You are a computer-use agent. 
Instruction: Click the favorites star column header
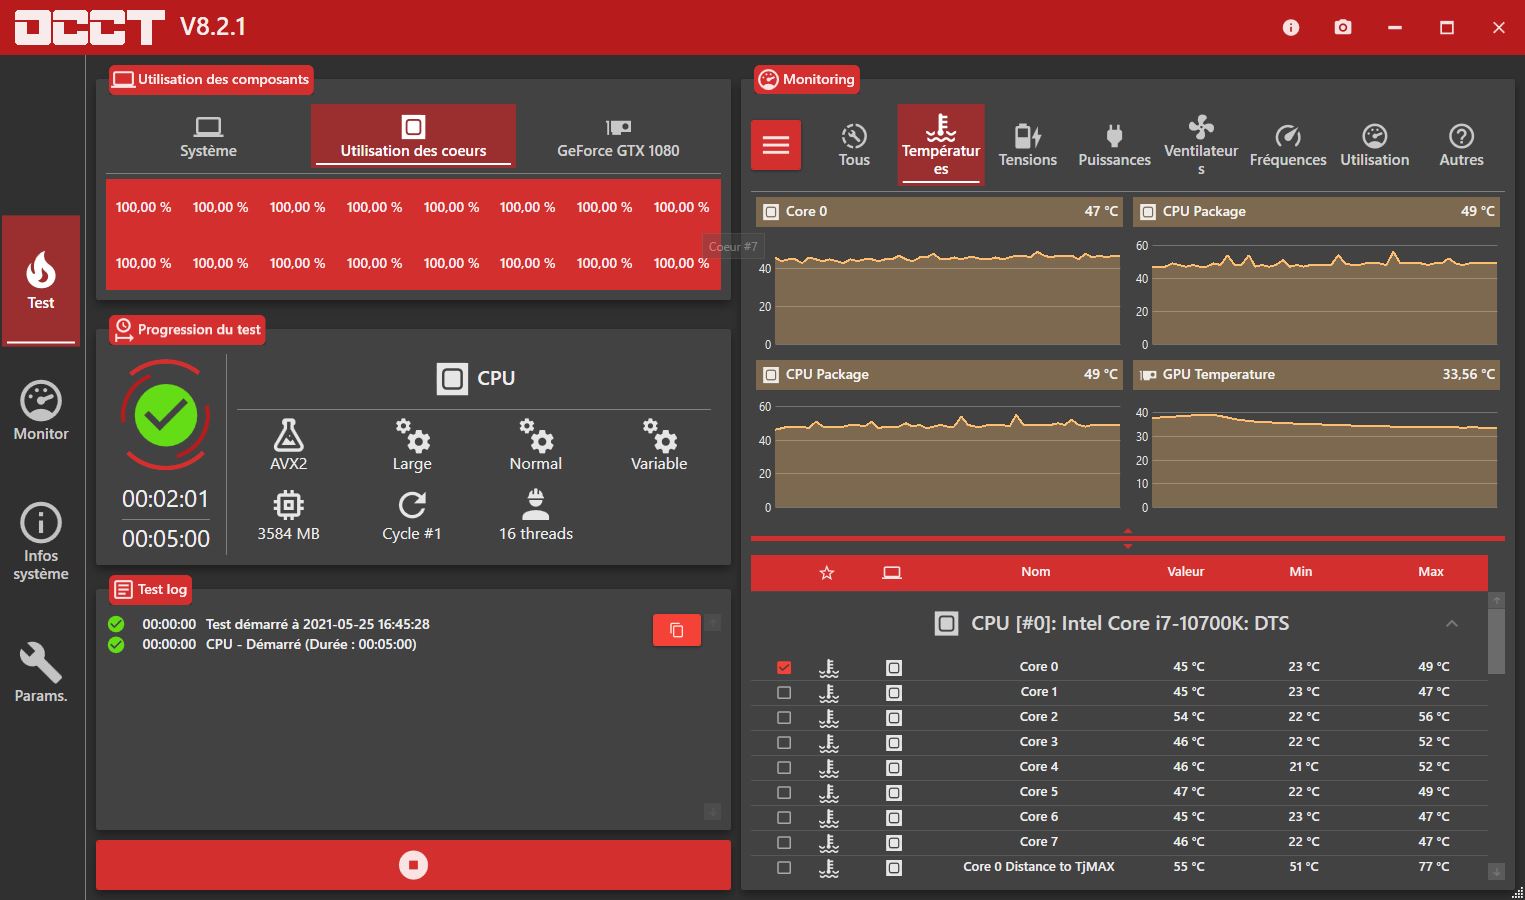click(x=826, y=573)
